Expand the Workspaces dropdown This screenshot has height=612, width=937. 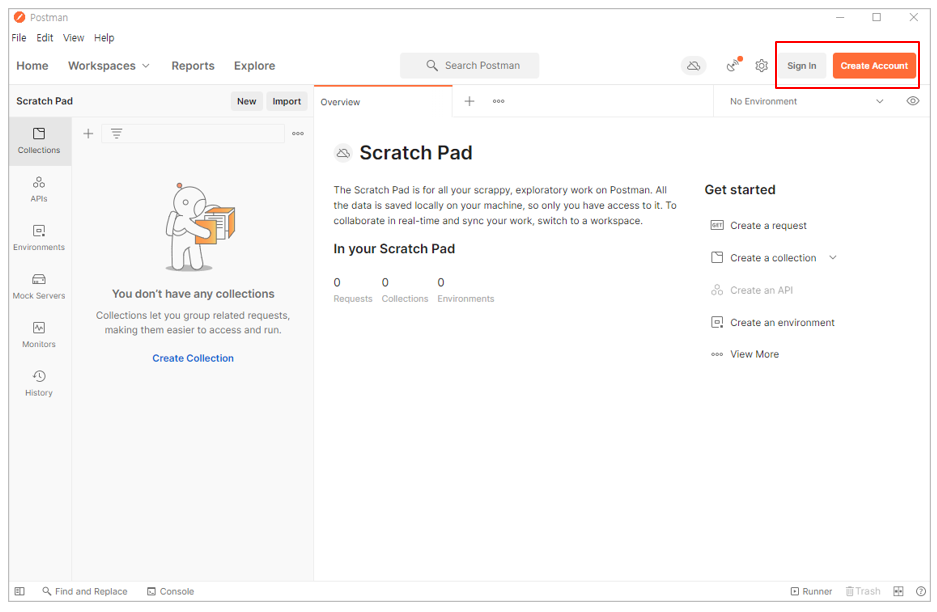pos(108,66)
